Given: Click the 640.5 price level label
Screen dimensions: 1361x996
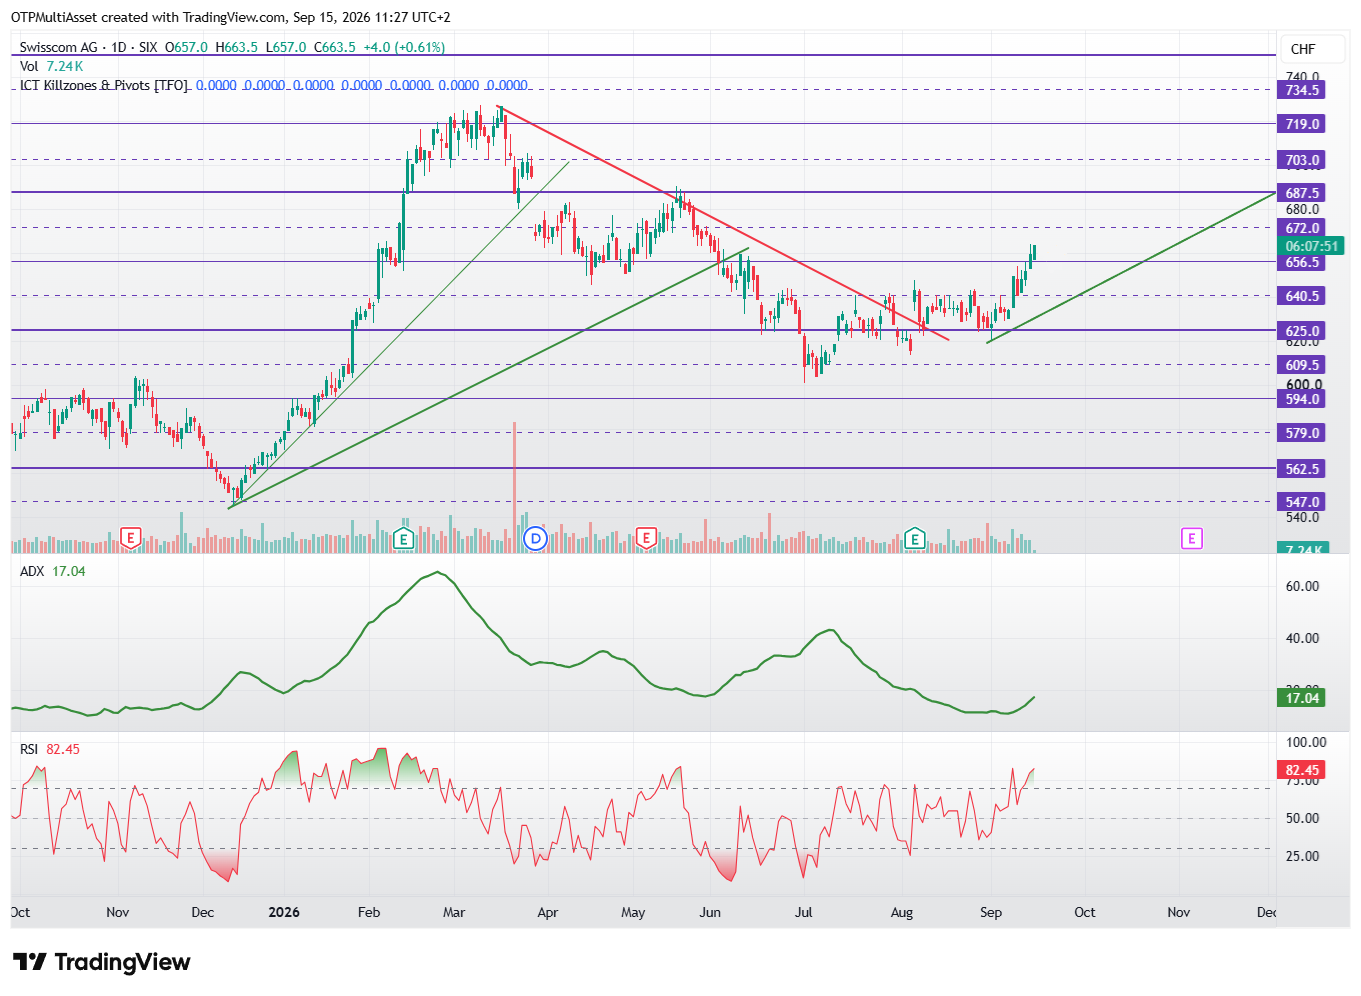Looking at the screenshot, I should tap(1302, 296).
